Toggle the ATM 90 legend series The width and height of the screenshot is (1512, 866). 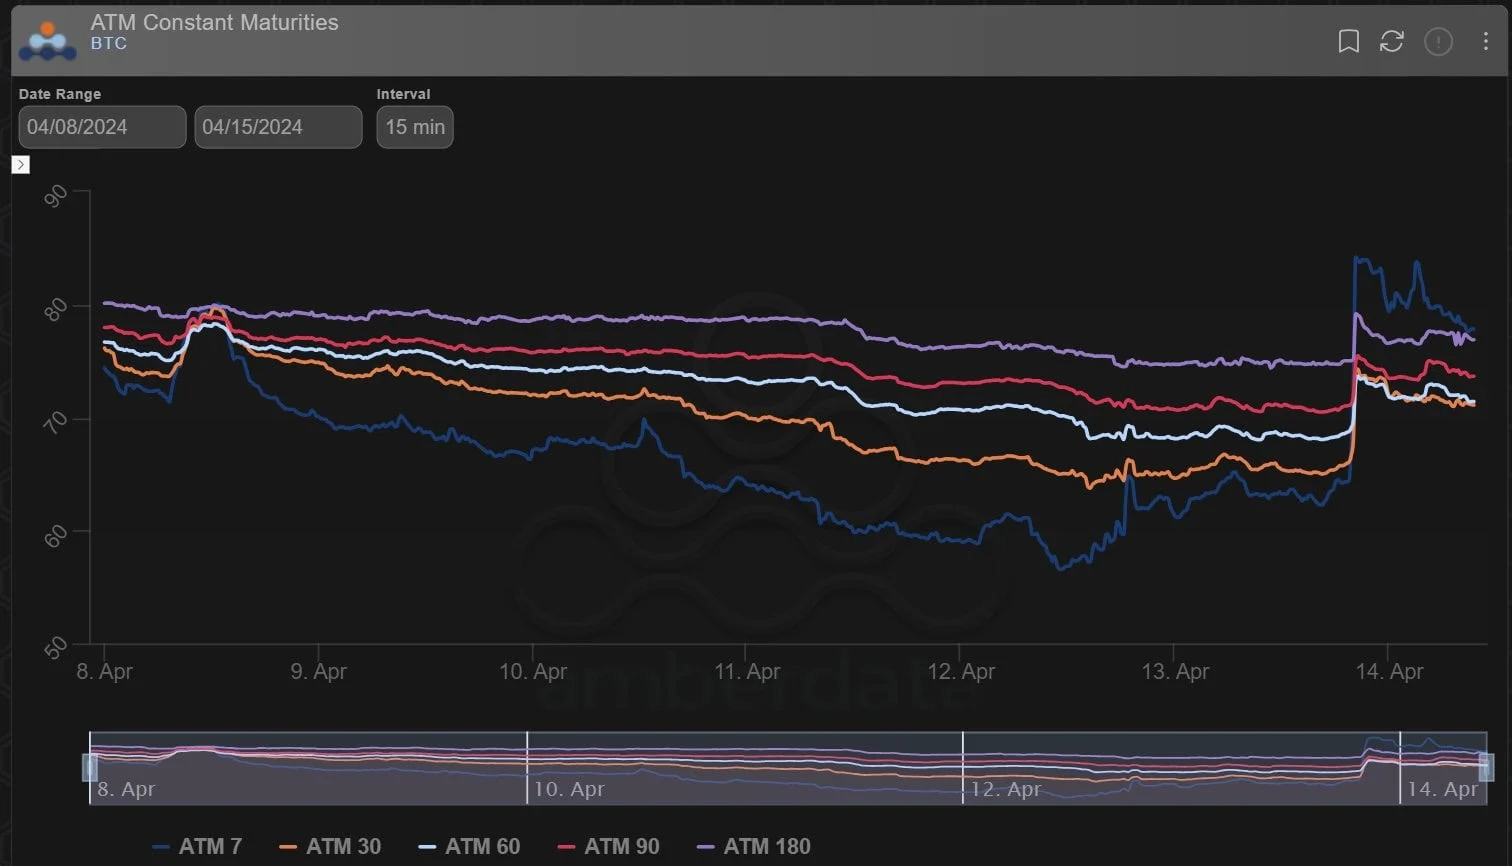(x=608, y=846)
